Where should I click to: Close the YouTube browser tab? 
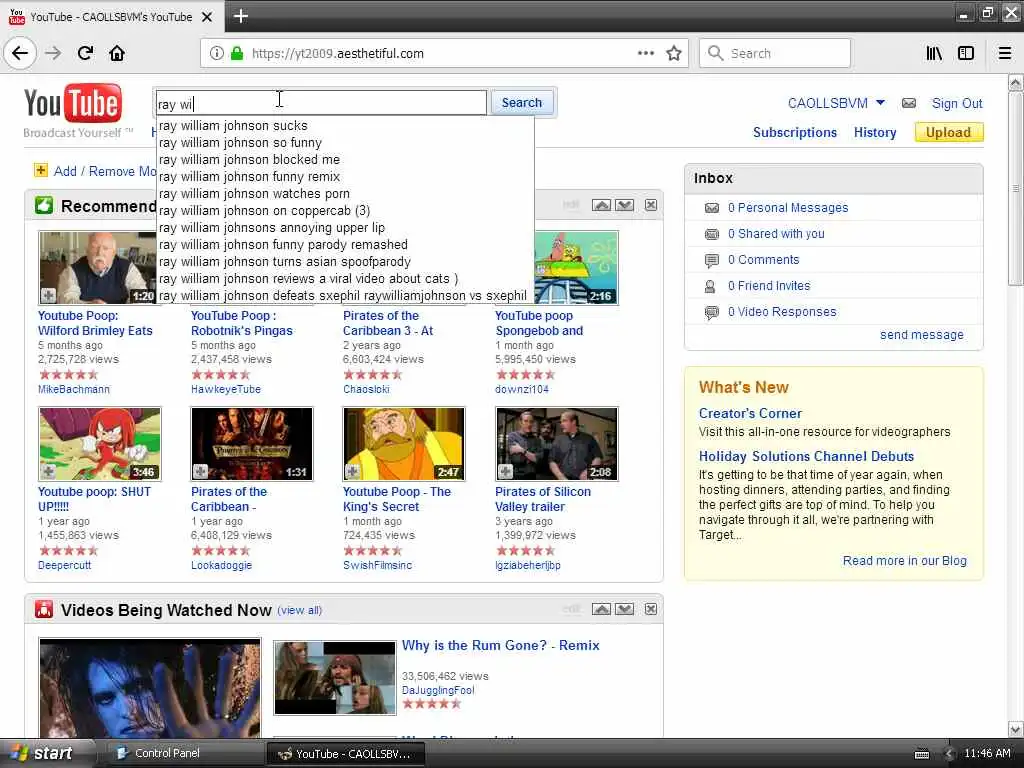pyautogui.click(x=207, y=16)
